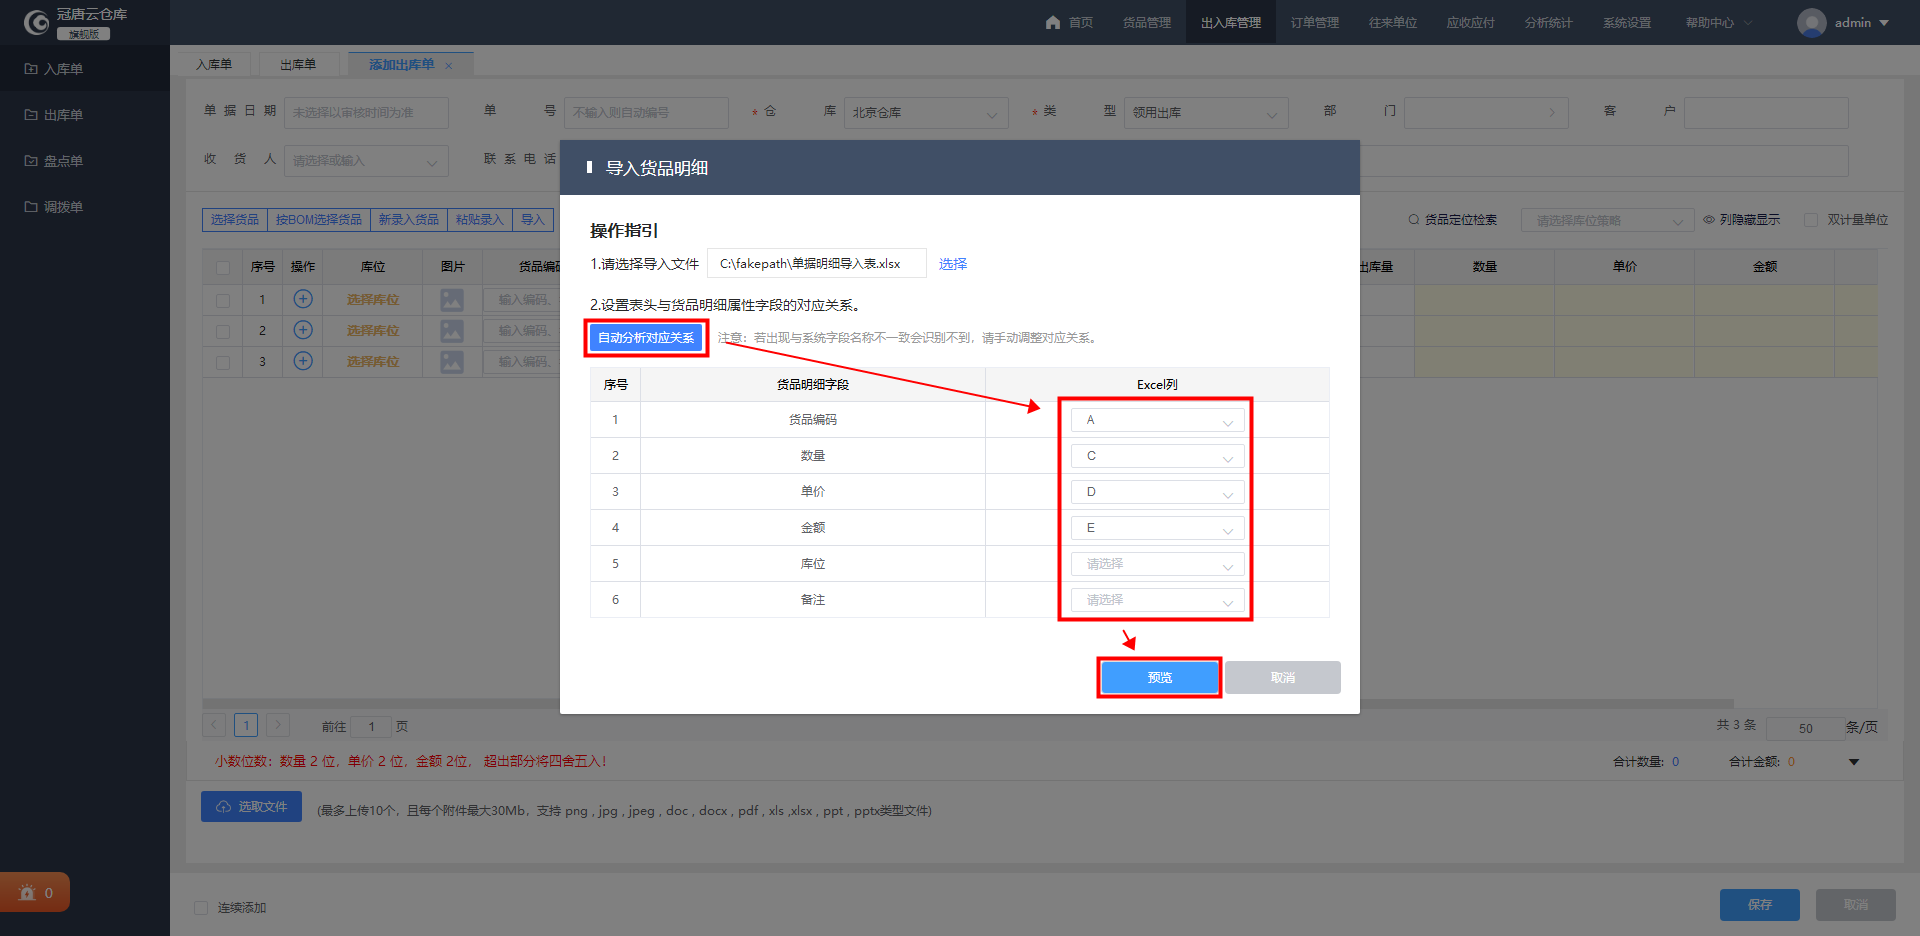Screen dimensions: 1920x936
Task: Click the page number jump input
Action: (x=371, y=727)
